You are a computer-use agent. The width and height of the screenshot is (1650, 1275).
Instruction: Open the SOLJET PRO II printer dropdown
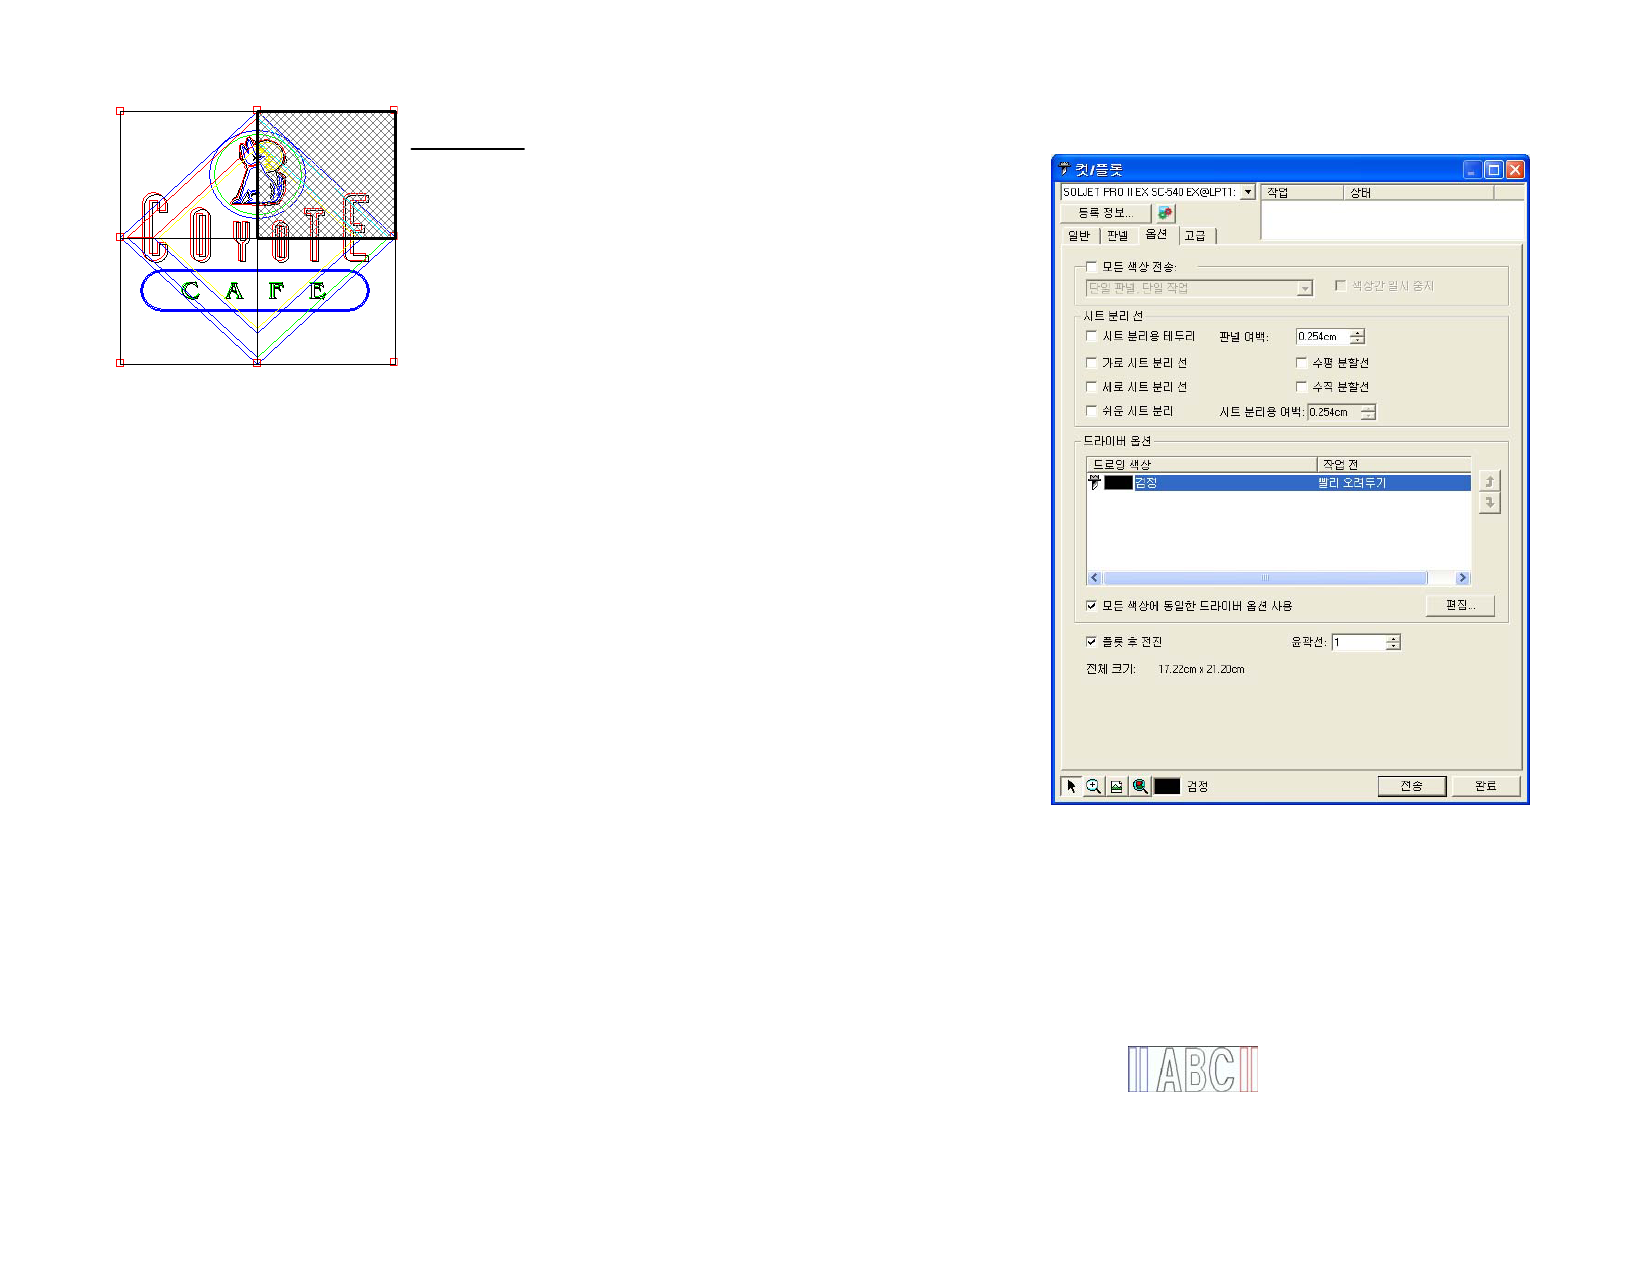click(x=1248, y=192)
